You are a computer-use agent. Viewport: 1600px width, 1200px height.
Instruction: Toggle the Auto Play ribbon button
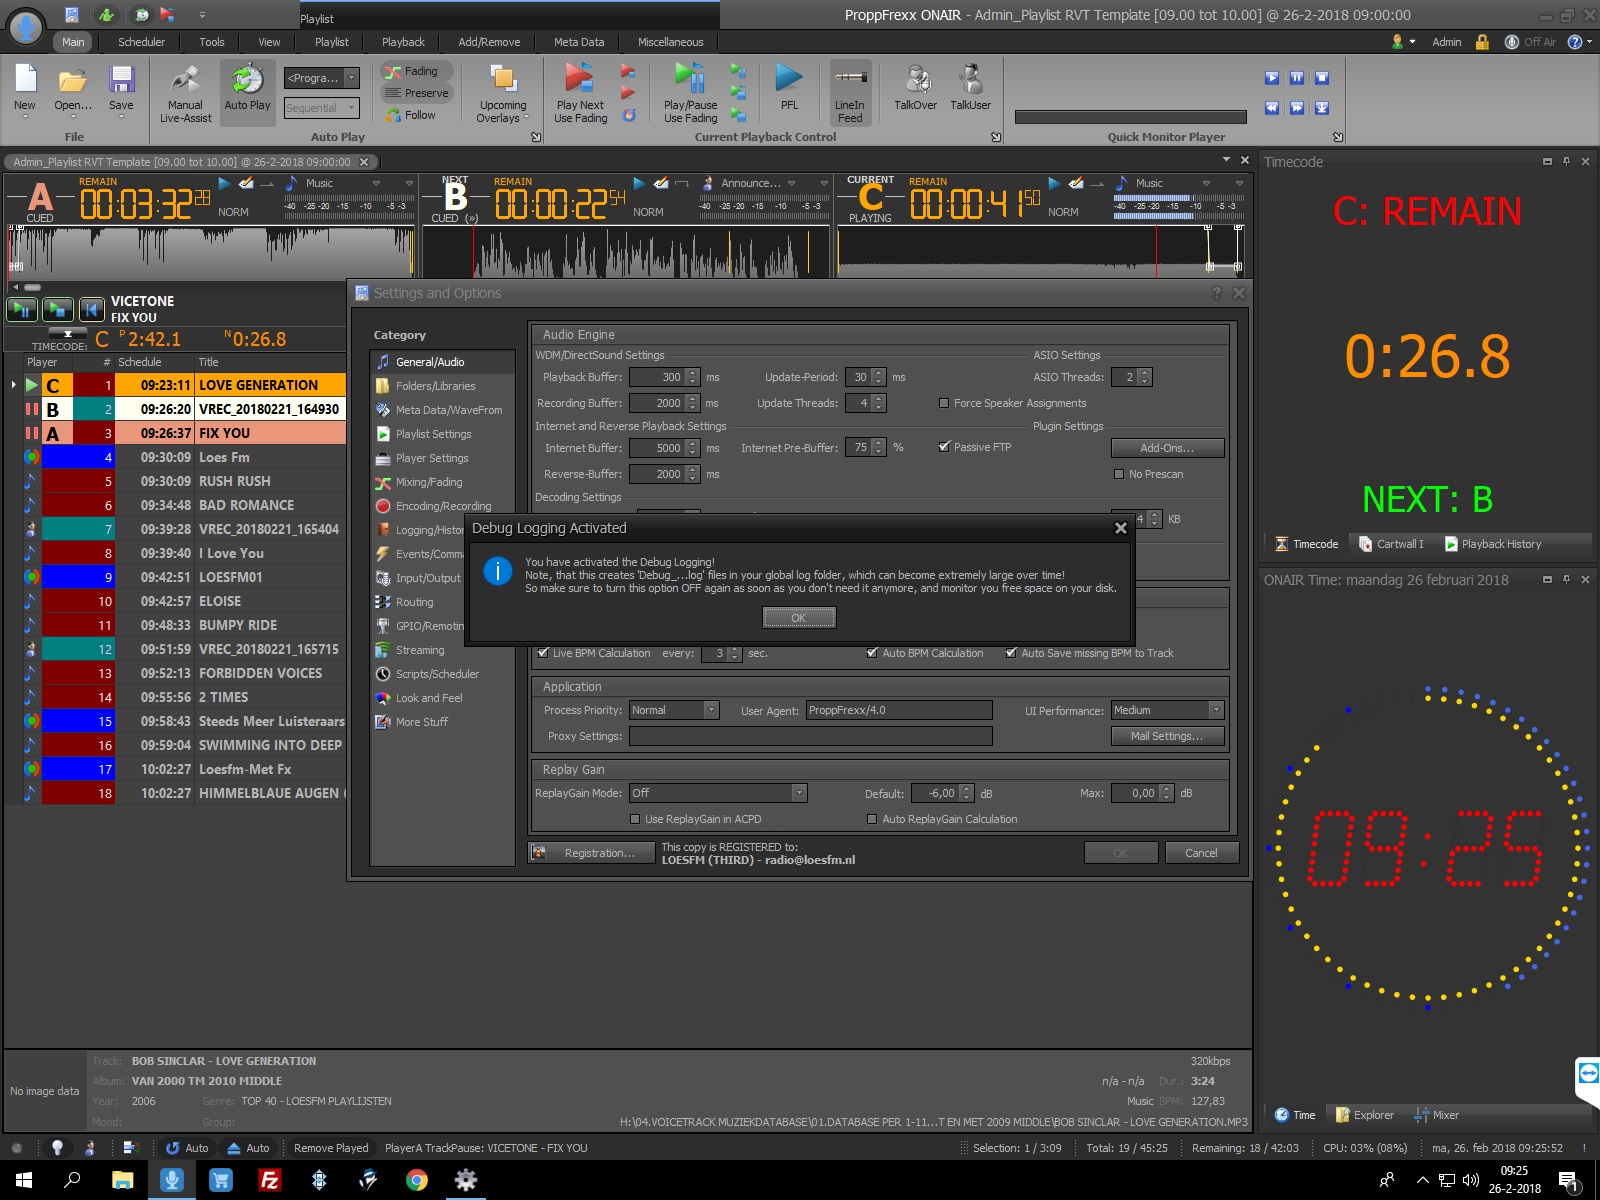click(x=247, y=92)
